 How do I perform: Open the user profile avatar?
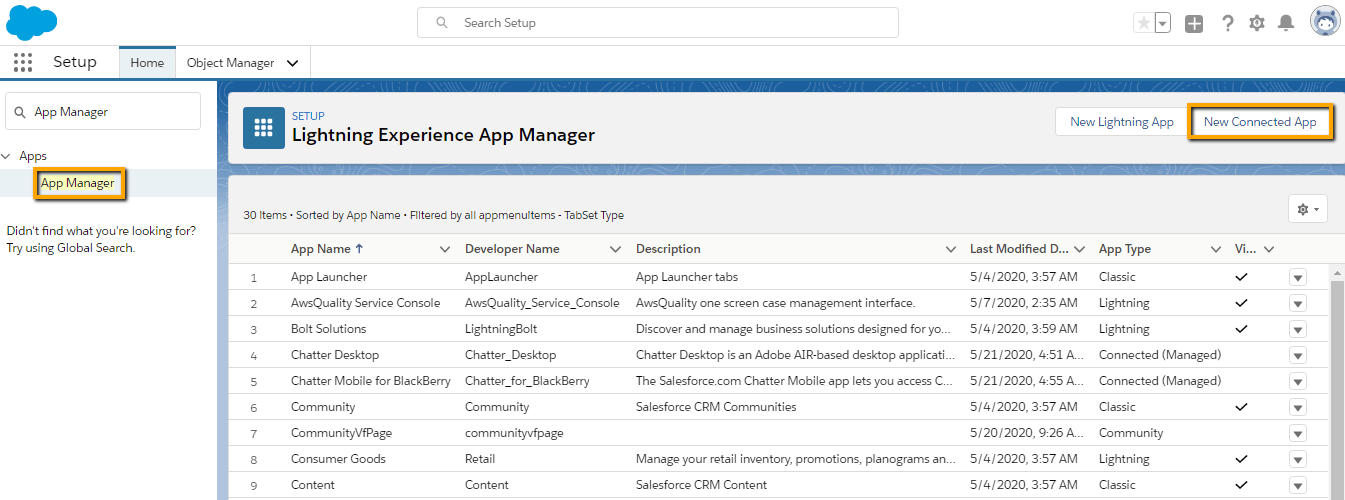1325,22
